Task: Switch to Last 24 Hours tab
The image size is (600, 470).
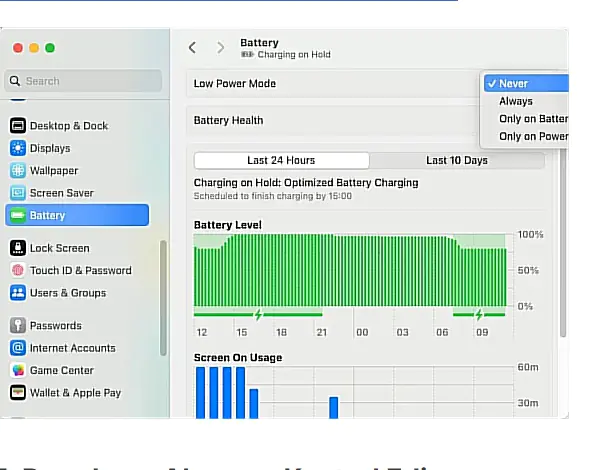Action: pyautogui.click(x=281, y=161)
